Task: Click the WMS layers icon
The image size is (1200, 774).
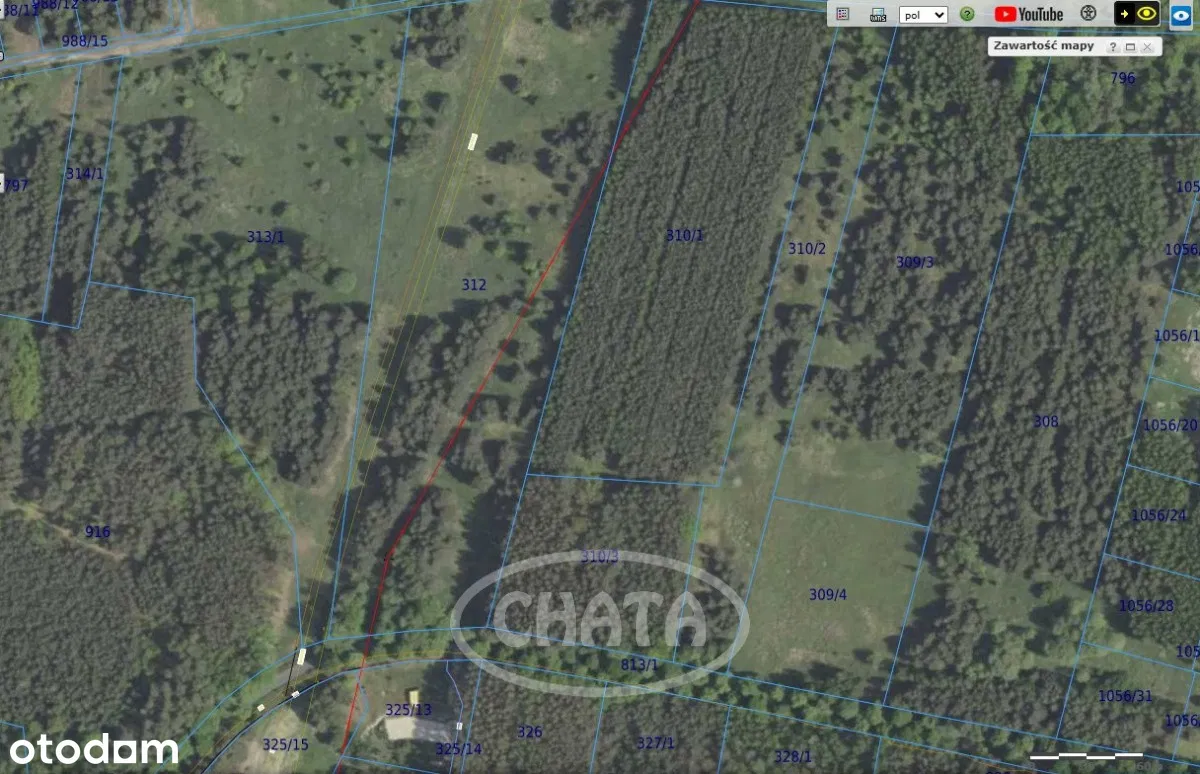Action: coord(877,14)
